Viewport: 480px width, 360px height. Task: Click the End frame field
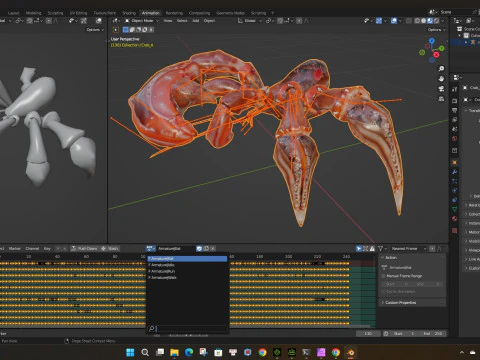tap(433, 334)
